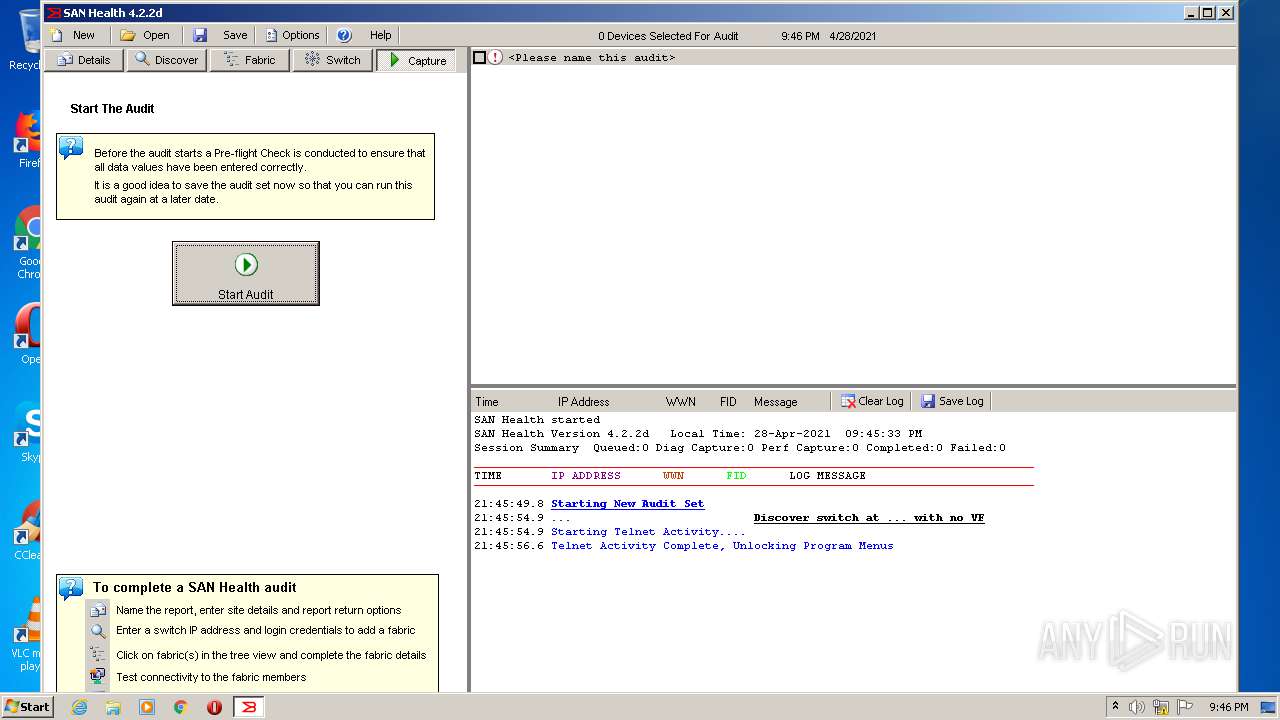The image size is (1280, 720).
Task: Open the Windows Start menu
Action: coord(28,706)
